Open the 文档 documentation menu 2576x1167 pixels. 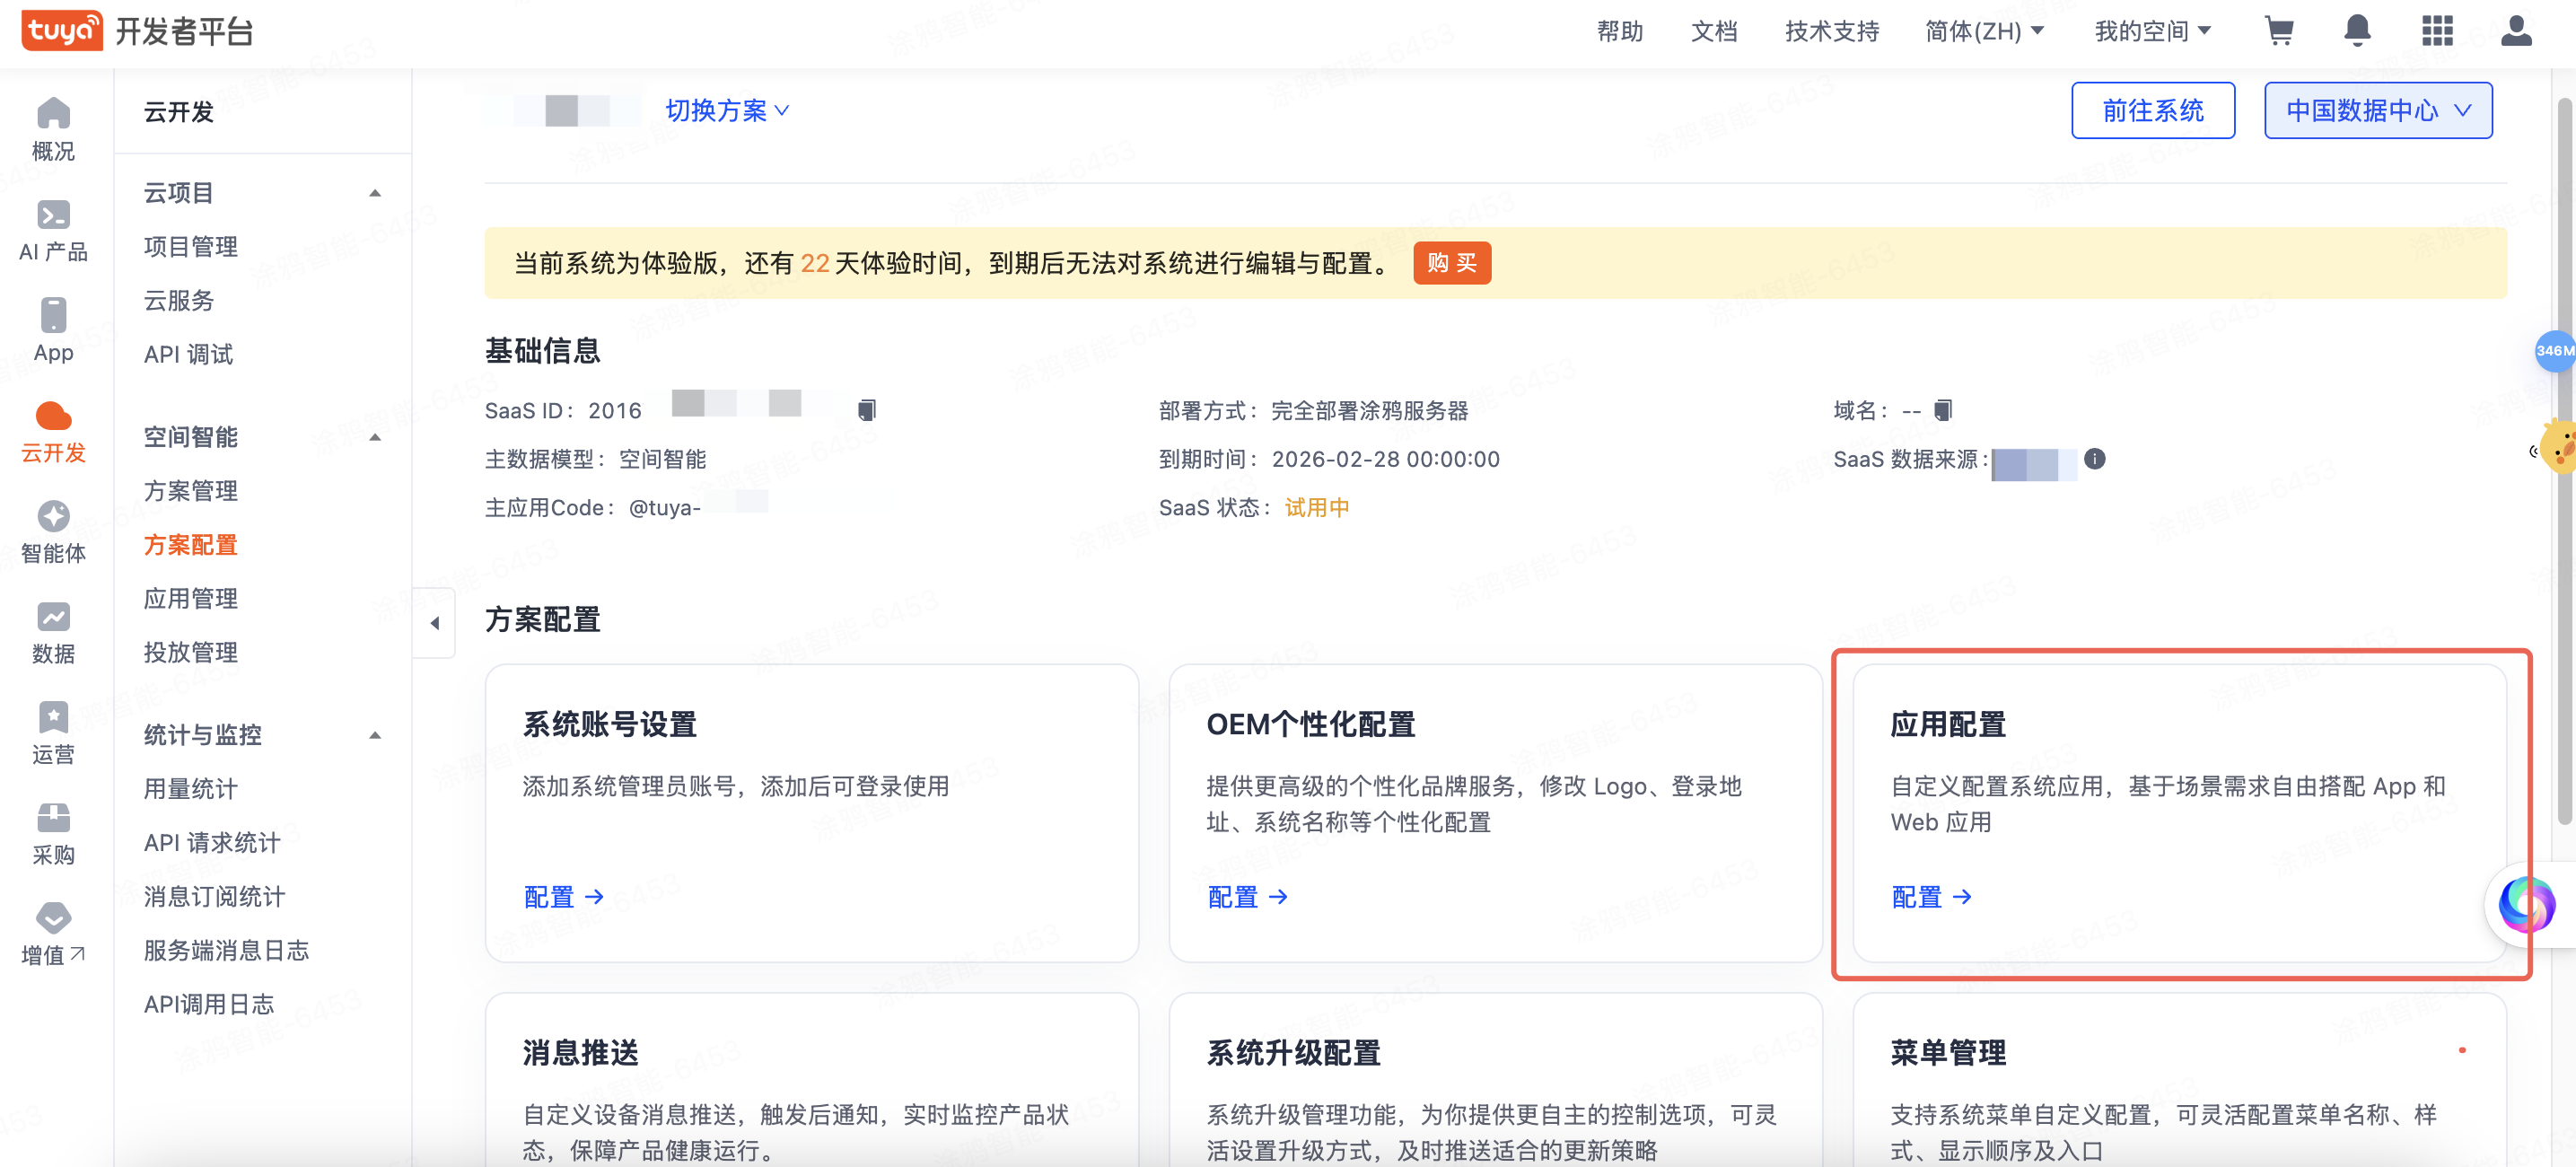pyautogui.click(x=1713, y=31)
